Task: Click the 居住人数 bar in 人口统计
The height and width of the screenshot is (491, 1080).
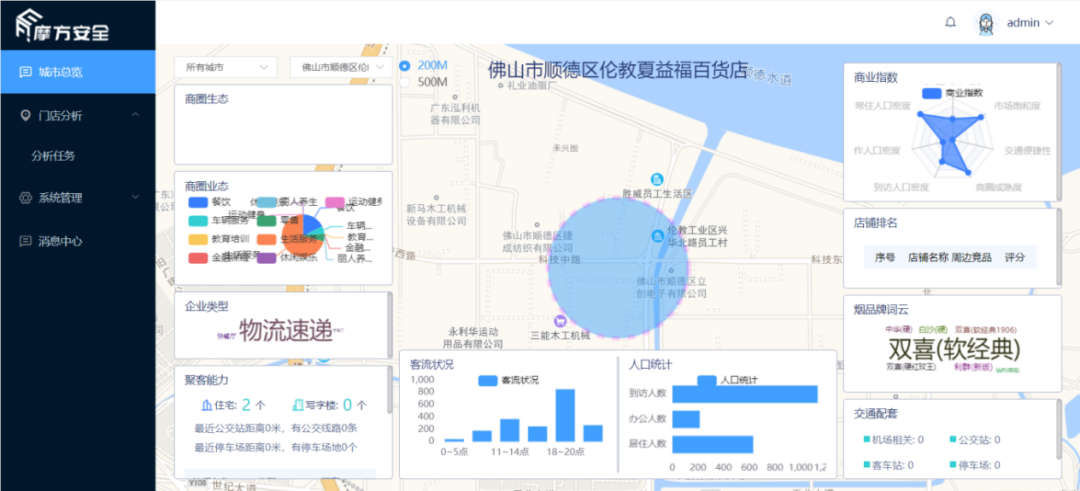Action: coord(712,444)
